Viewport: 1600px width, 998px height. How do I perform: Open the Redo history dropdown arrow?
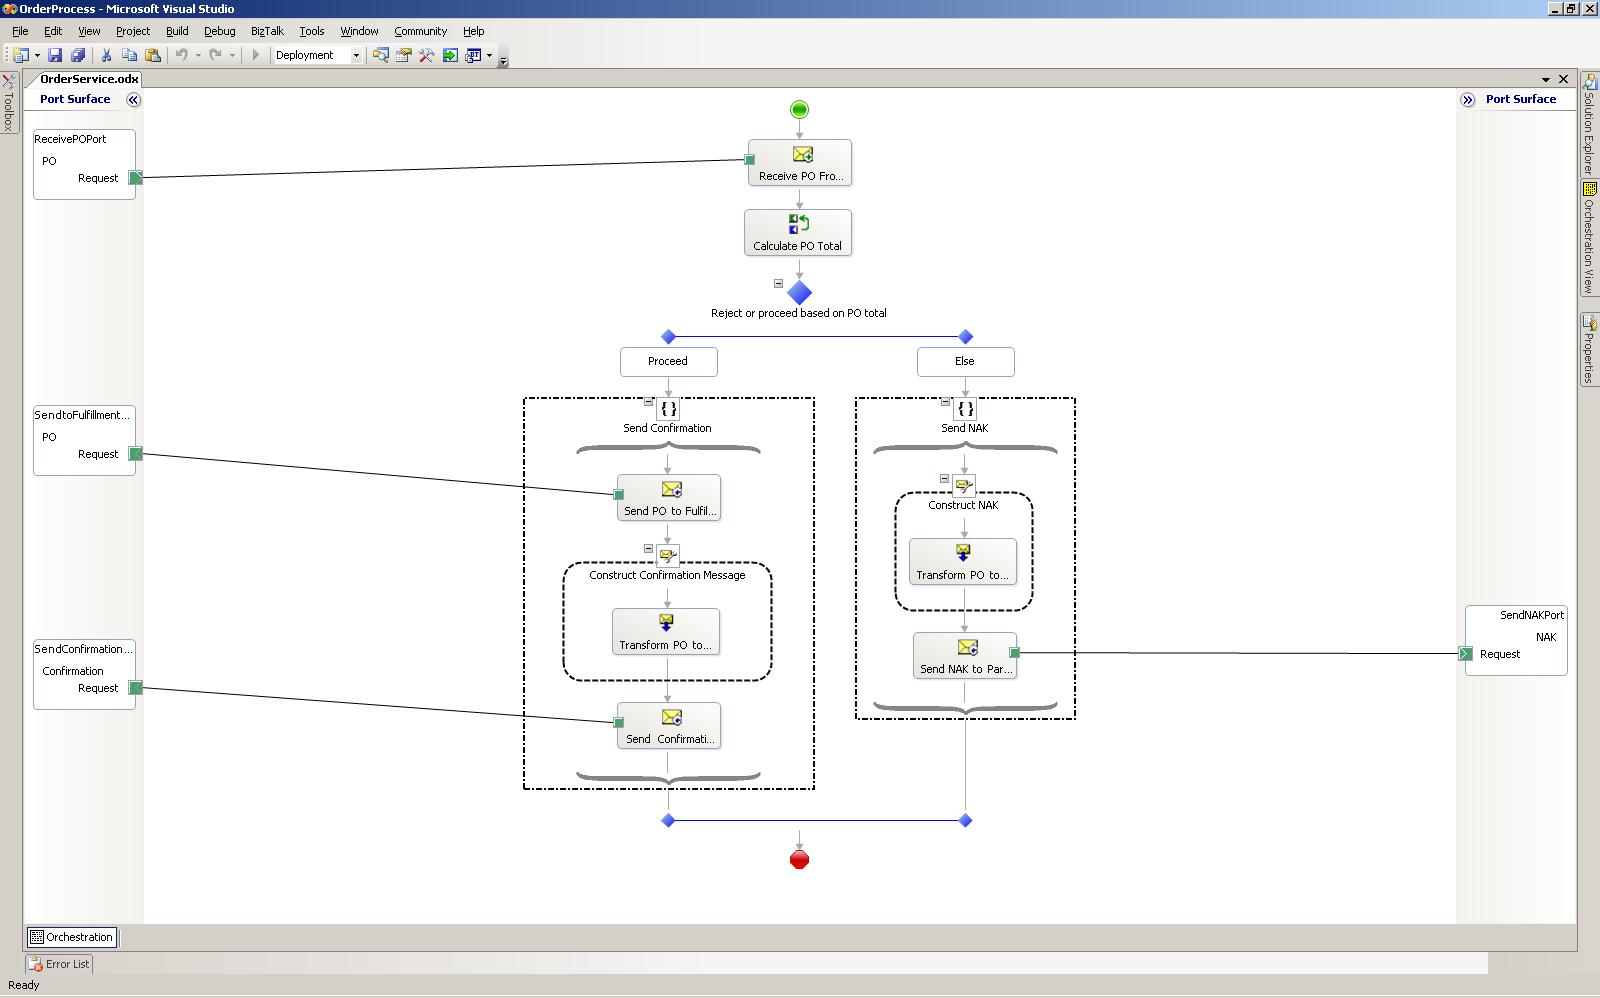pyautogui.click(x=232, y=55)
